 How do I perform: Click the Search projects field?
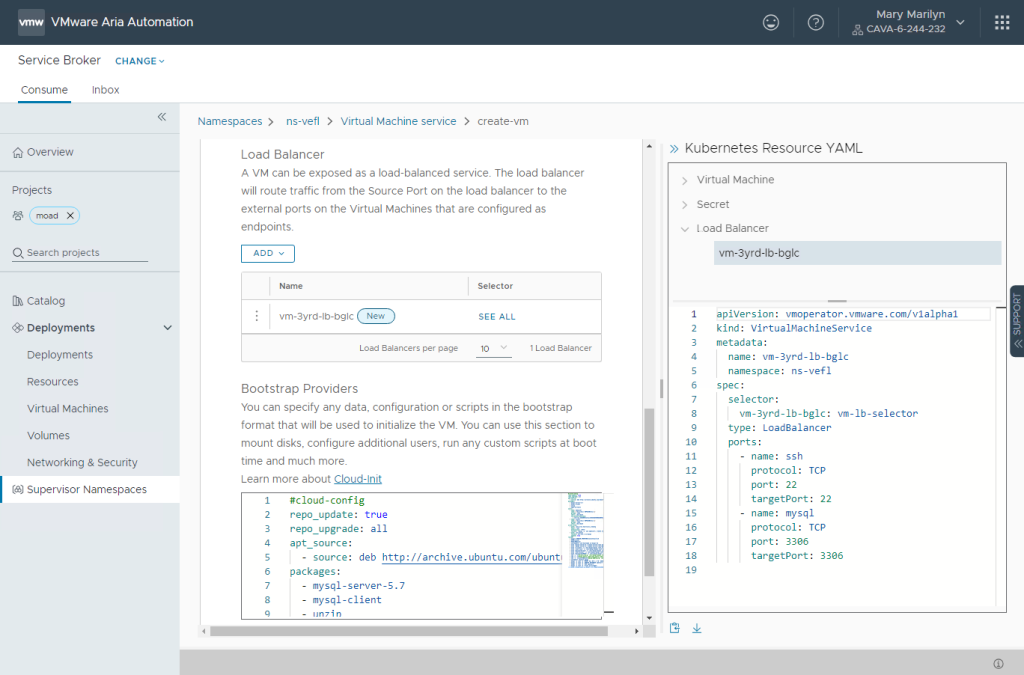click(85, 253)
